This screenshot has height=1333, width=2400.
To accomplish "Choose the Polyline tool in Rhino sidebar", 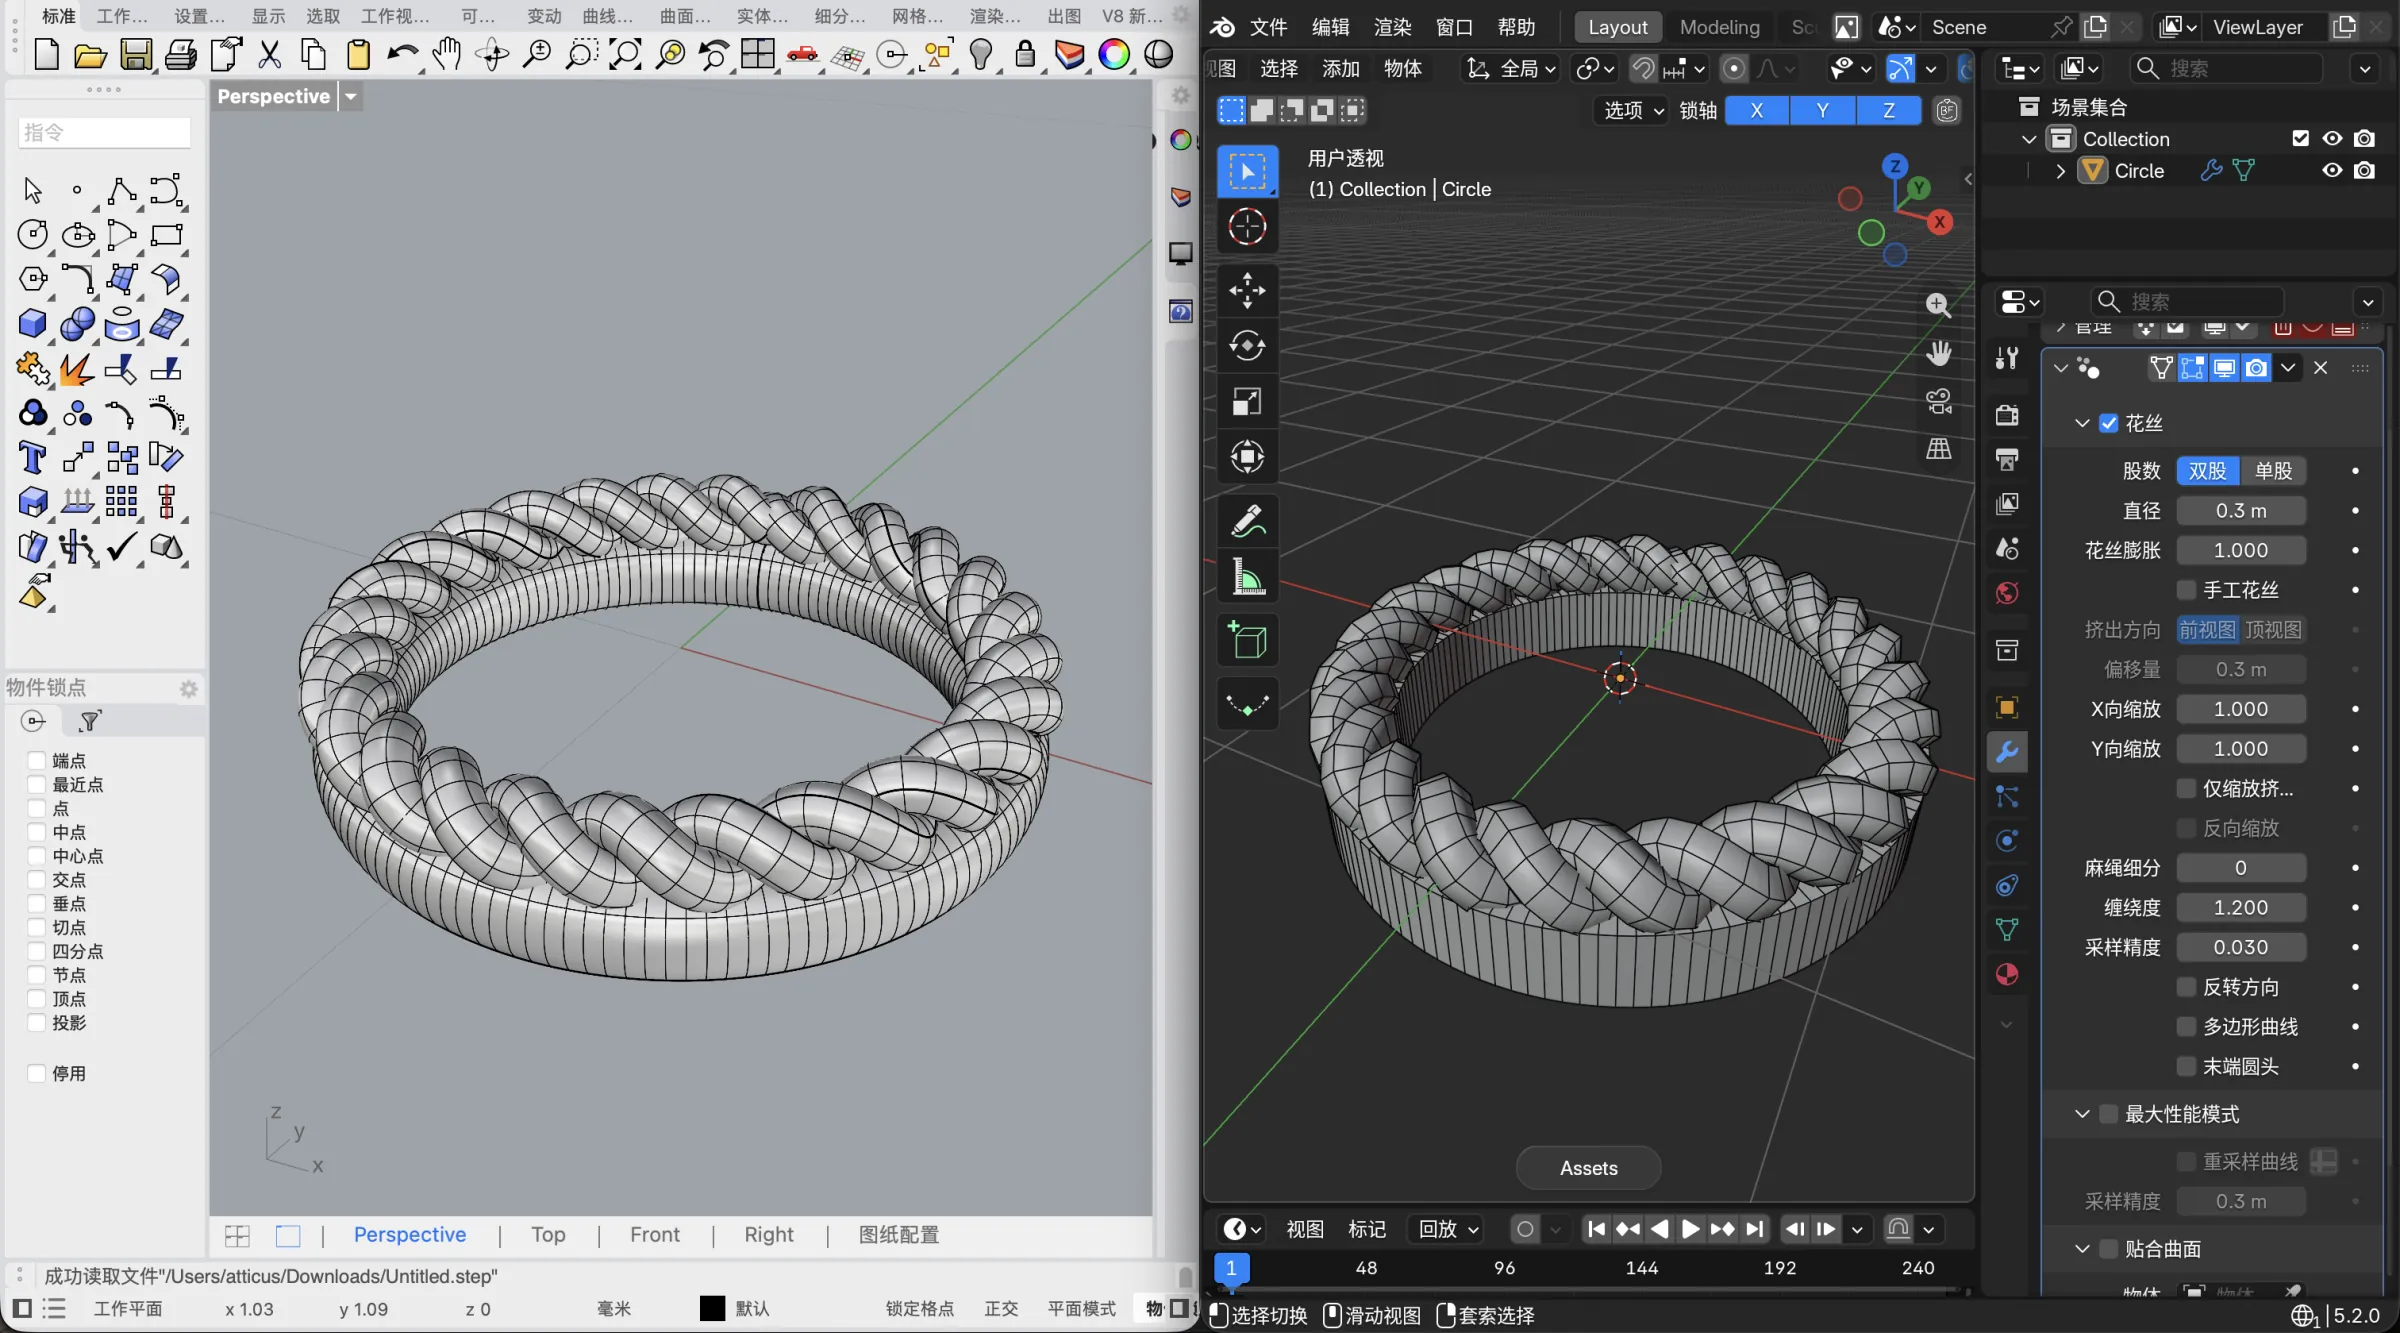I will [x=122, y=190].
